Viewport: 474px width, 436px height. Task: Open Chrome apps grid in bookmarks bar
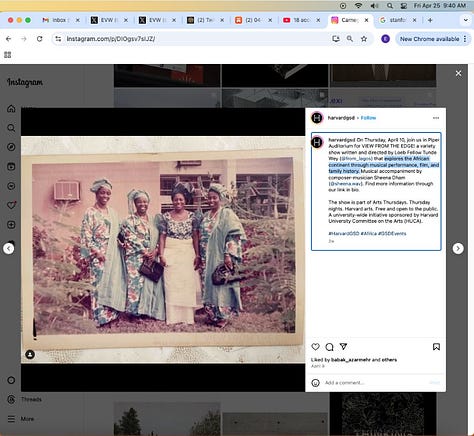(x=8, y=55)
